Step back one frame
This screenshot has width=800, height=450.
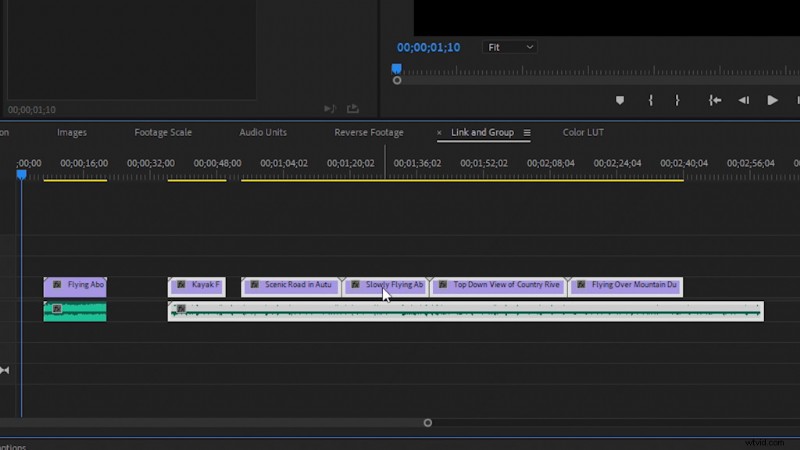point(743,101)
